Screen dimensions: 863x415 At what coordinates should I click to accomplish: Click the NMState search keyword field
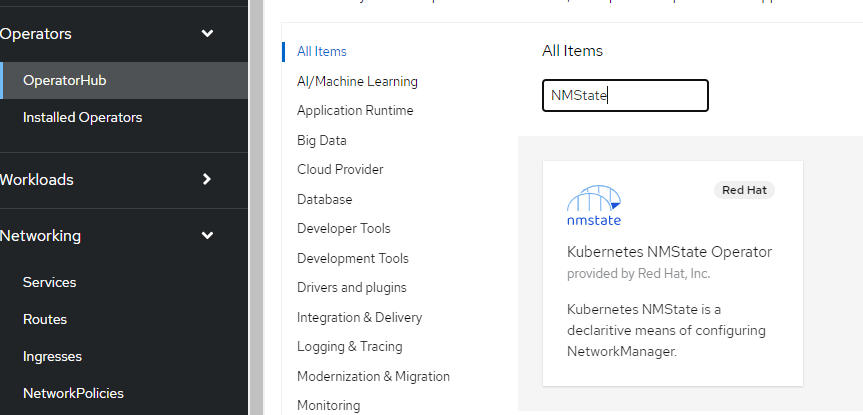(625, 96)
